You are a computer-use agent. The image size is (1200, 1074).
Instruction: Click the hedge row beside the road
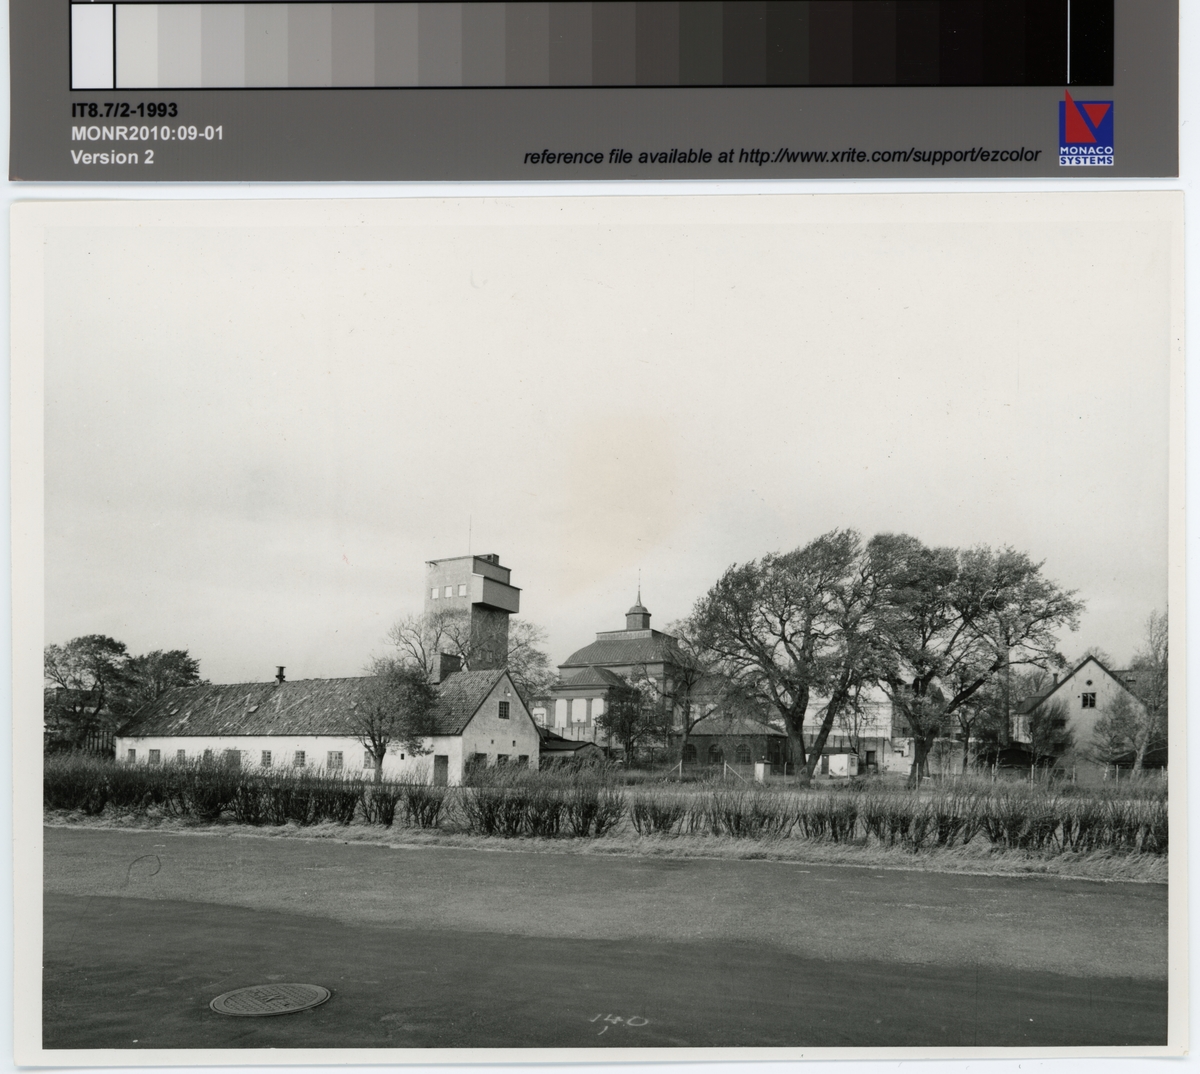click(600, 808)
